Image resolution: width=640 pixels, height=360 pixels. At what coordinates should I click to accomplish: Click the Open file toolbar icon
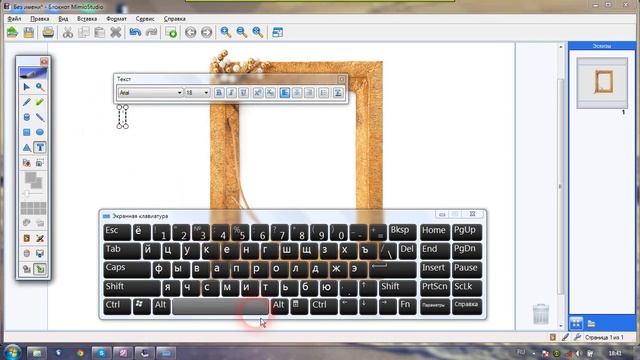tap(13, 32)
